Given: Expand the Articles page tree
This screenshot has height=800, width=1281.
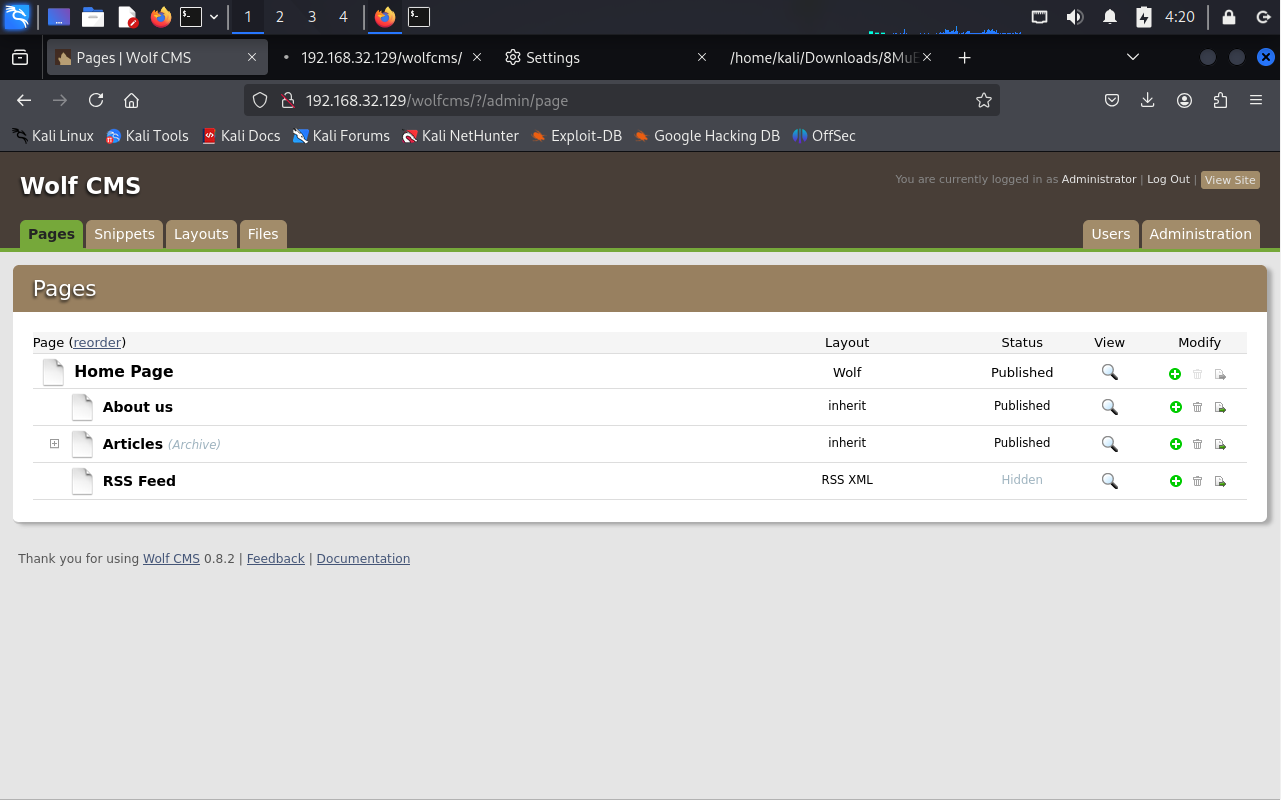Looking at the screenshot, I should (x=55, y=444).
